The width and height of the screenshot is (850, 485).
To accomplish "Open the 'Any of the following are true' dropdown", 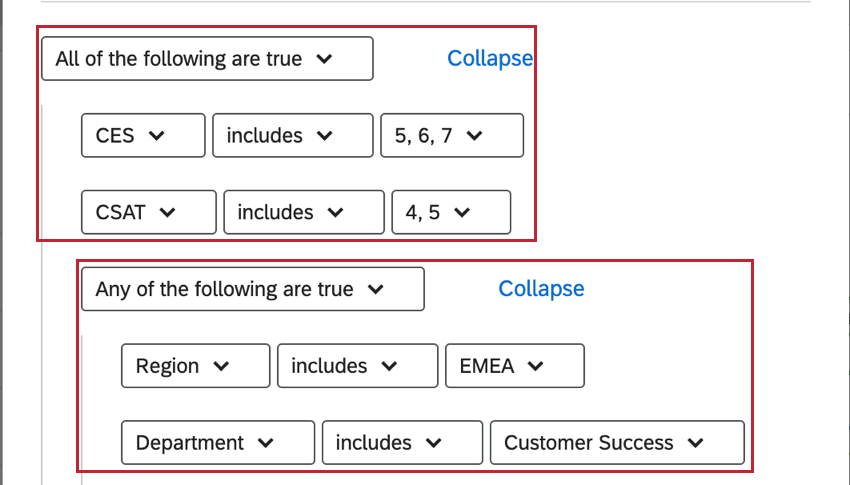I will pos(252,289).
